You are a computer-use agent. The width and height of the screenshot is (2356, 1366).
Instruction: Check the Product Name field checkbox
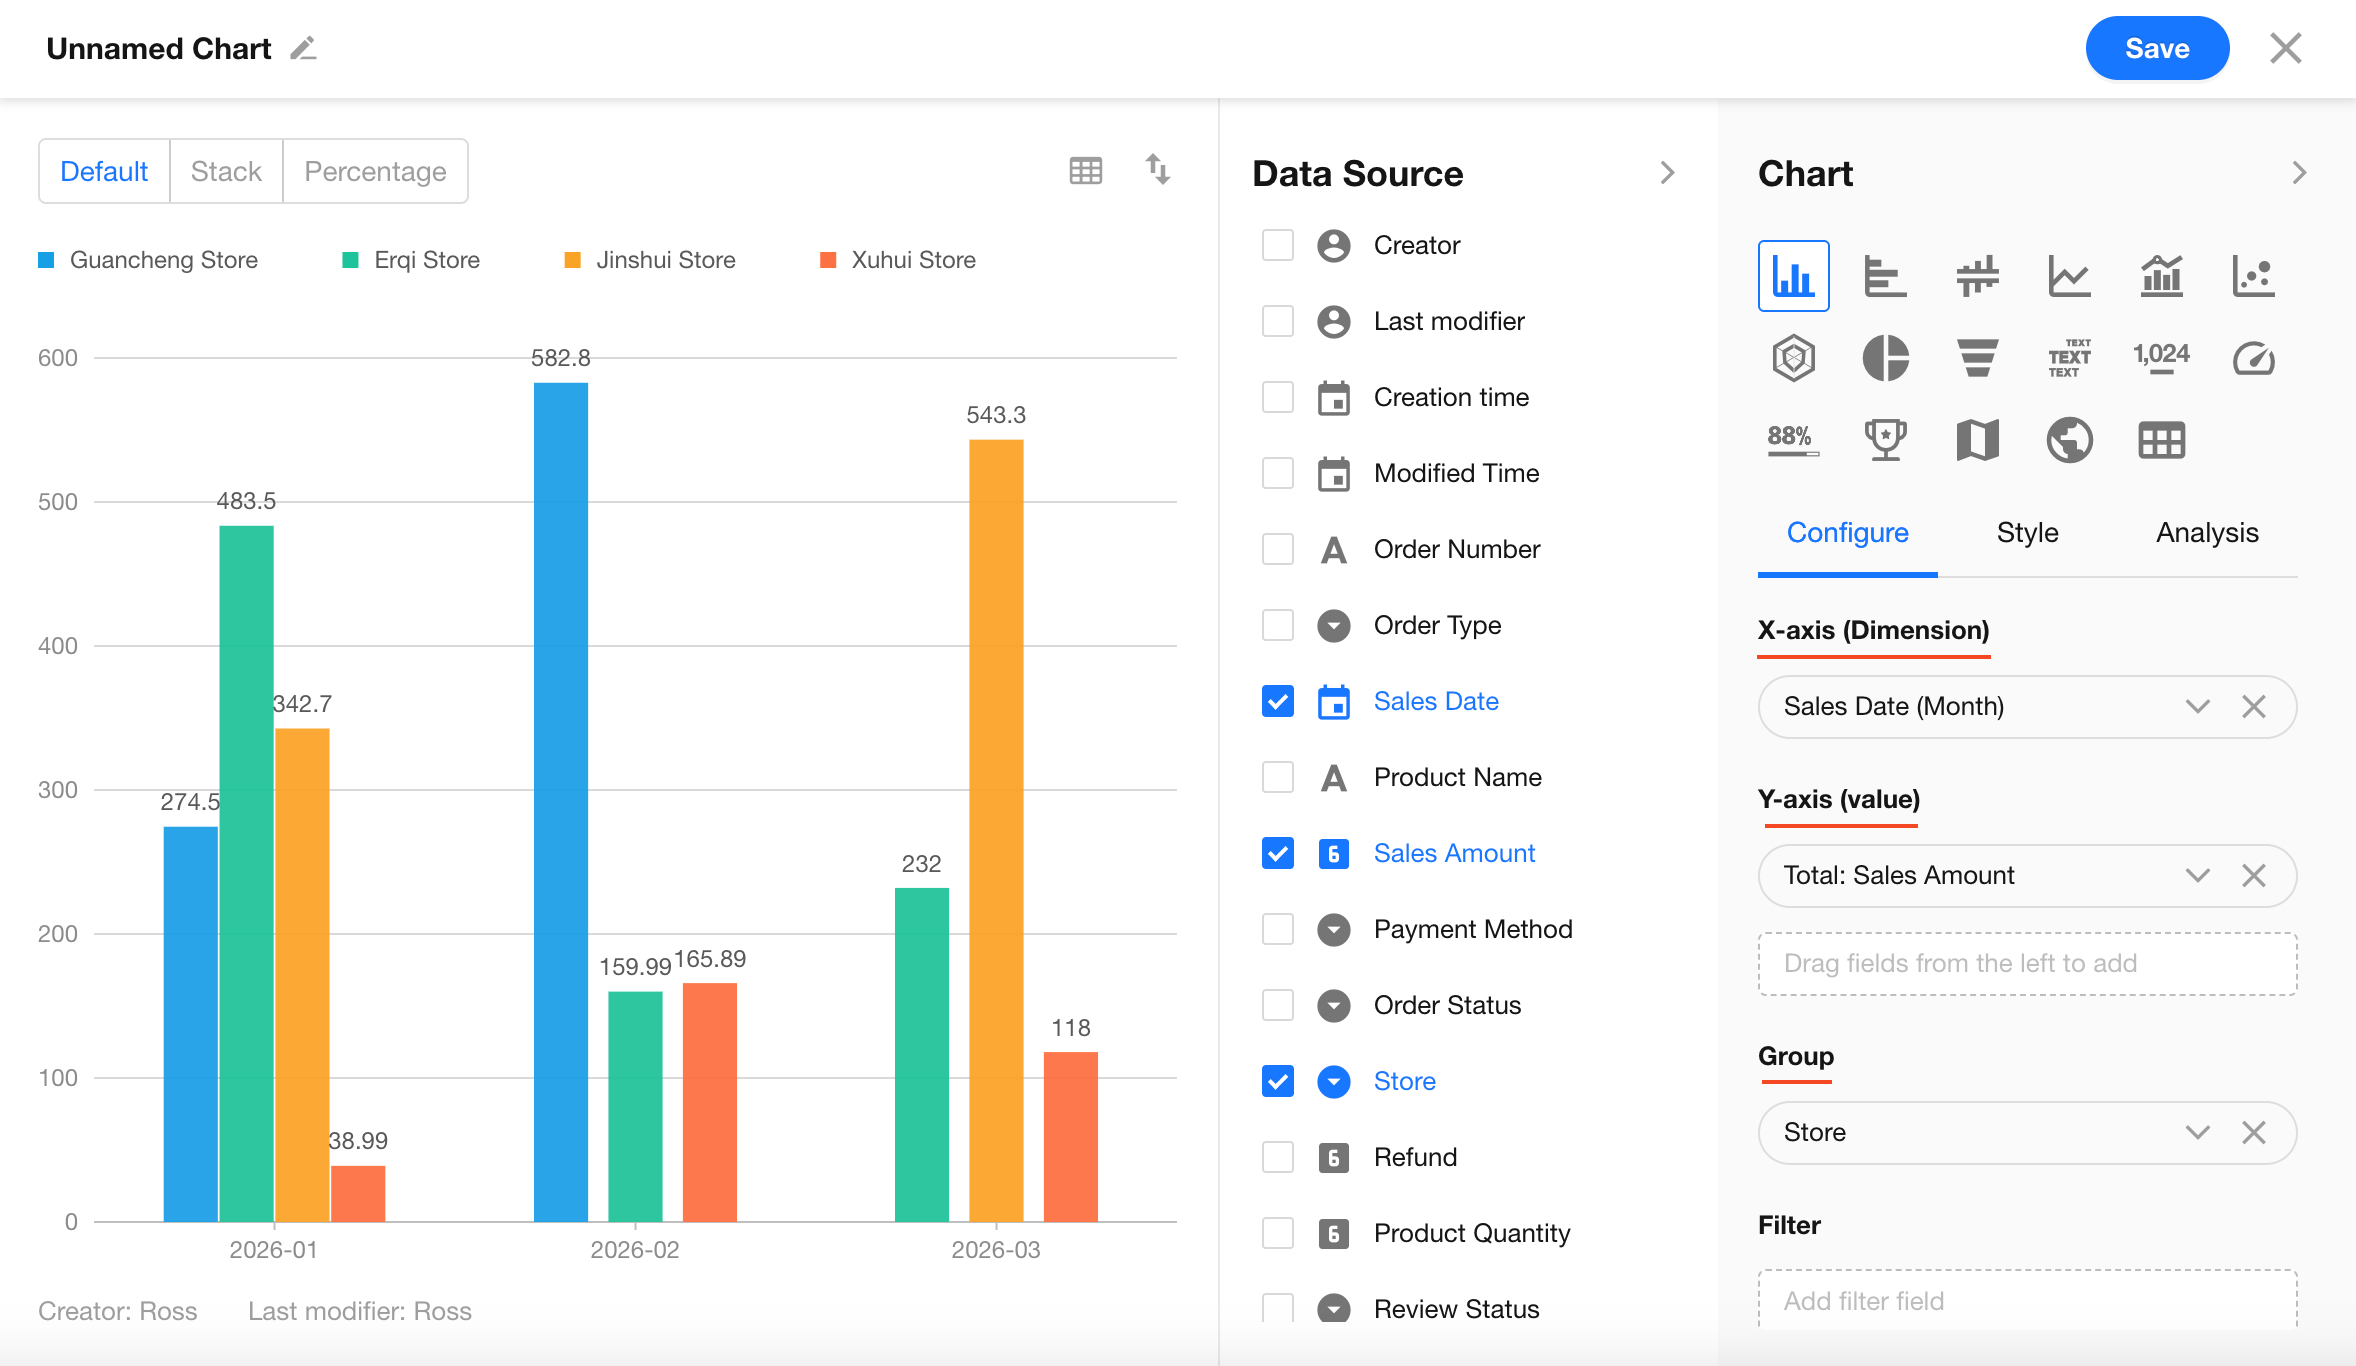[x=1278, y=777]
